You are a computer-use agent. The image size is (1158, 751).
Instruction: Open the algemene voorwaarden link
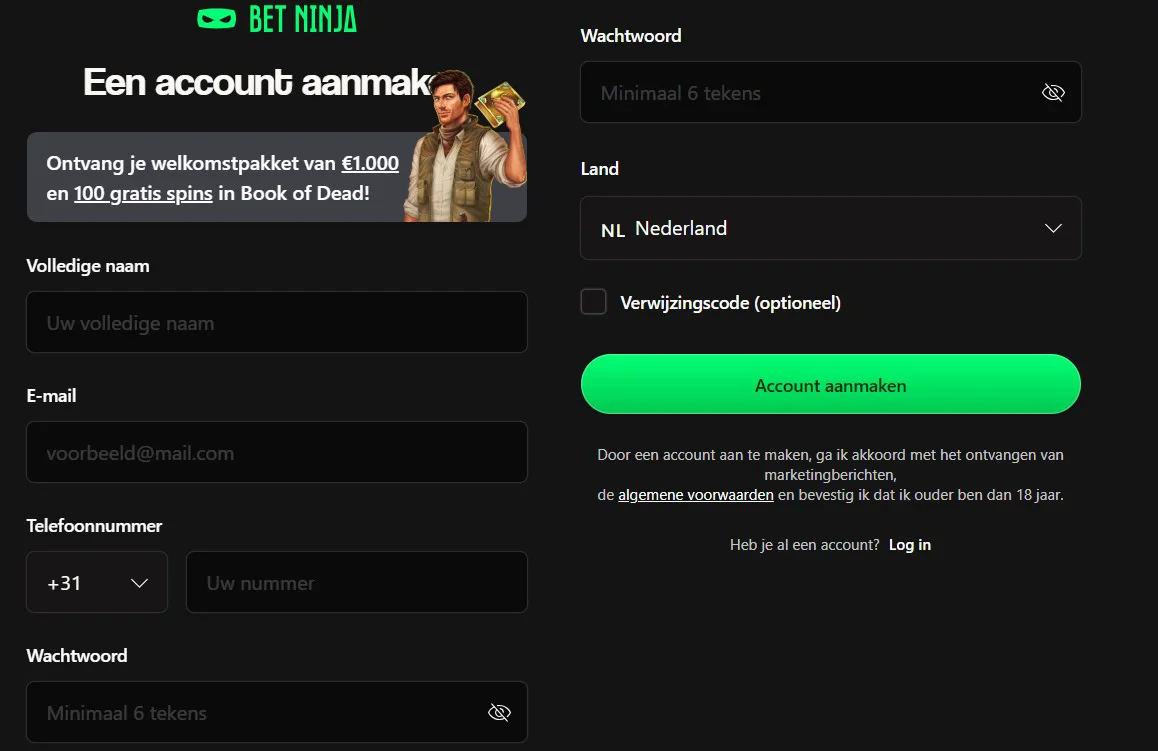click(x=696, y=495)
